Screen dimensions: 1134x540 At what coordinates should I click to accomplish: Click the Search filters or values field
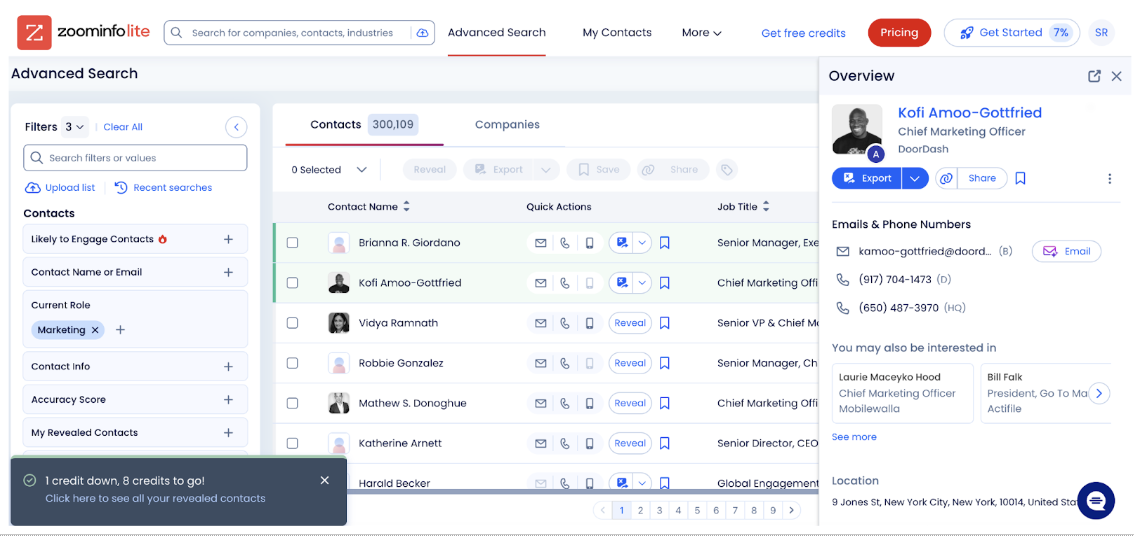pos(135,158)
